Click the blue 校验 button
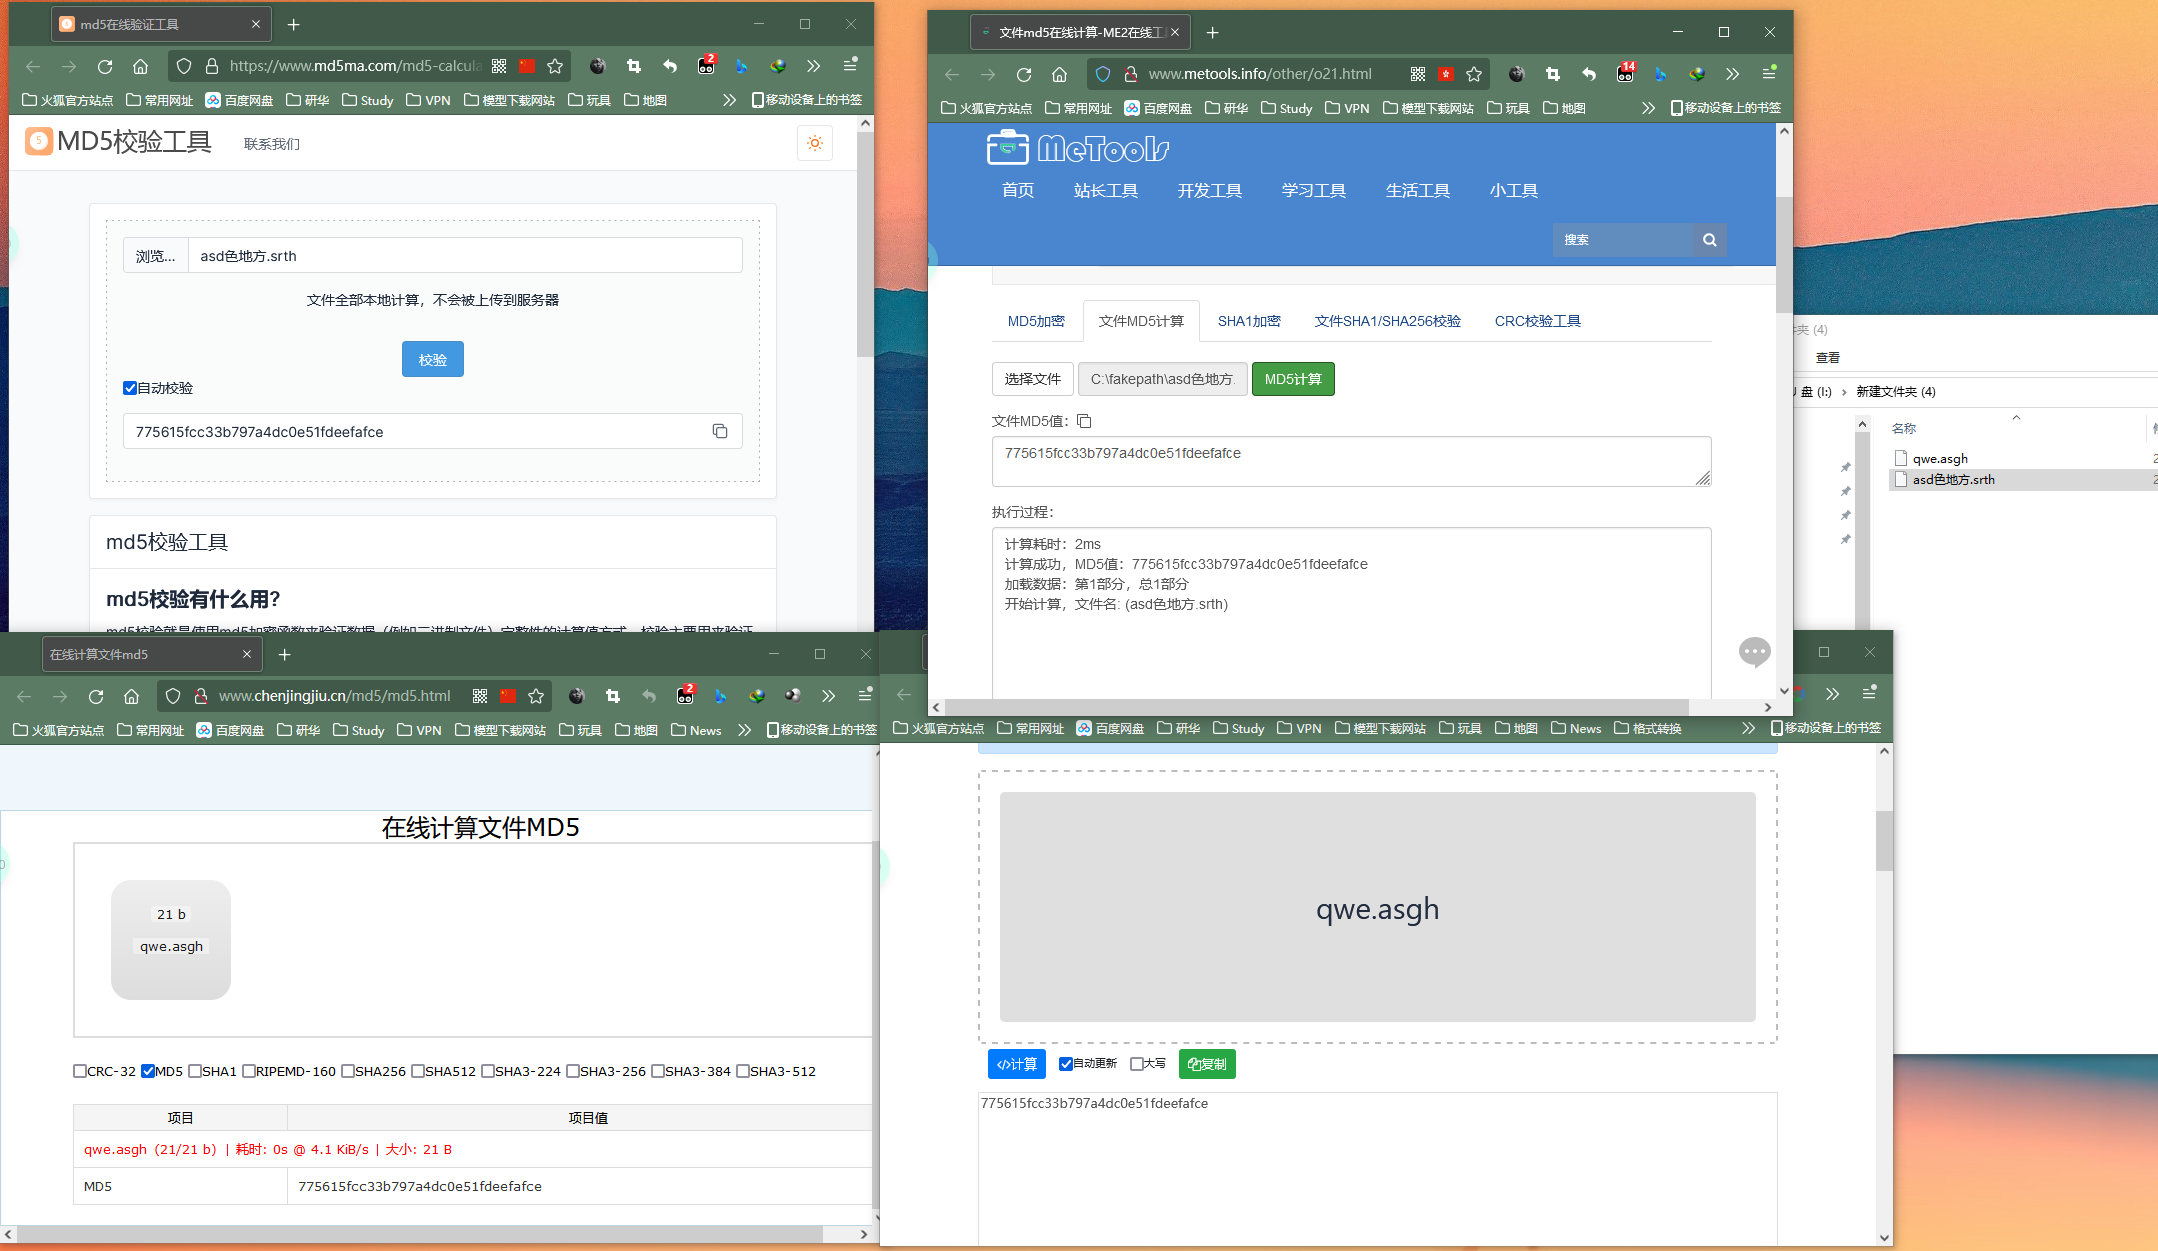 click(x=432, y=360)
